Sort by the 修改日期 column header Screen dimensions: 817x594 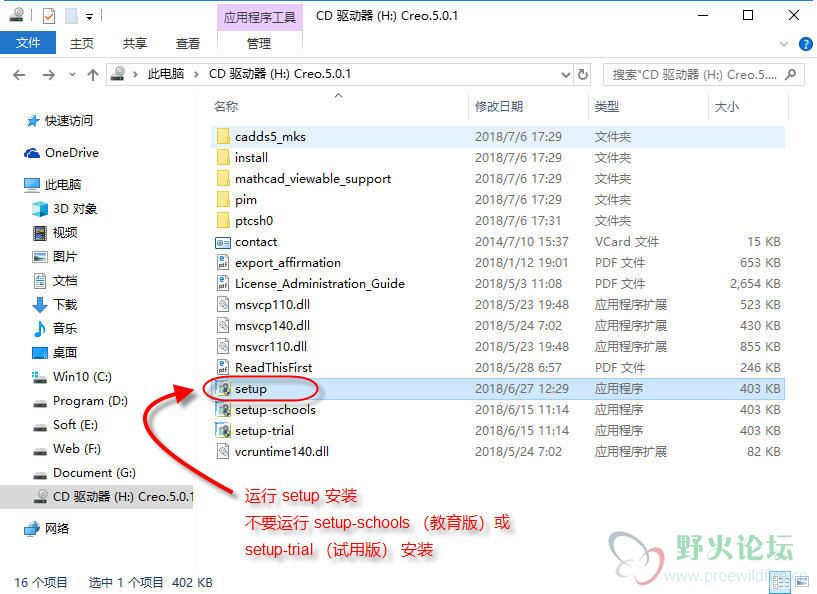click(x=499, y=106)
